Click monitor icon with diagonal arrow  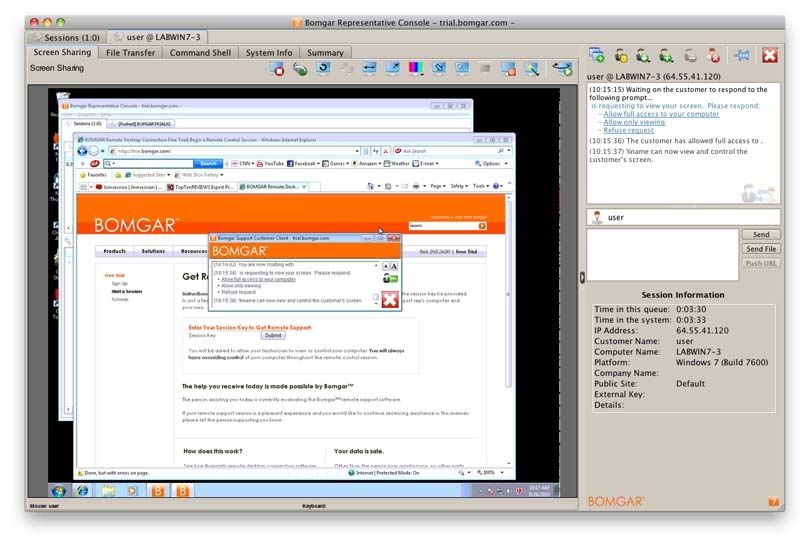(x=392, y=68)
